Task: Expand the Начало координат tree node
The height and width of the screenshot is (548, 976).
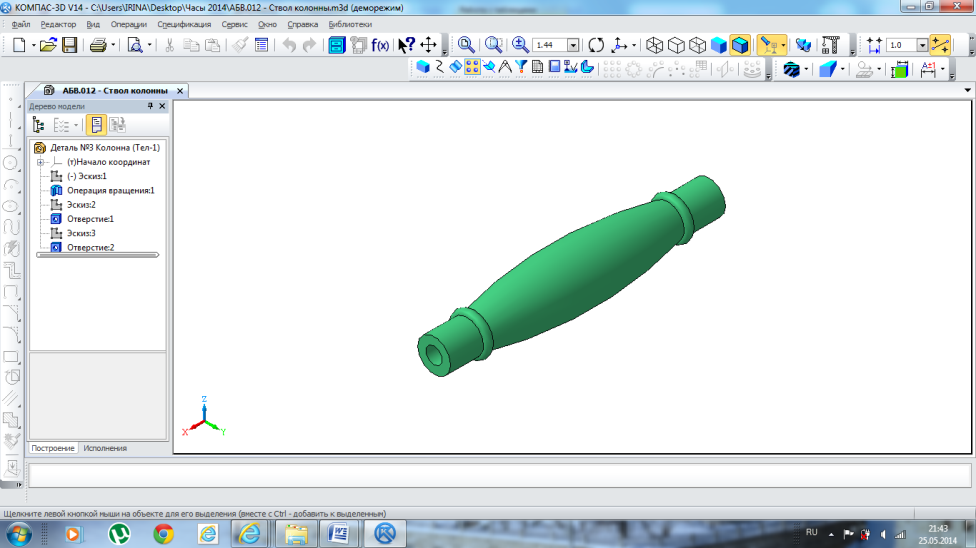Action: tap(41, 162)
